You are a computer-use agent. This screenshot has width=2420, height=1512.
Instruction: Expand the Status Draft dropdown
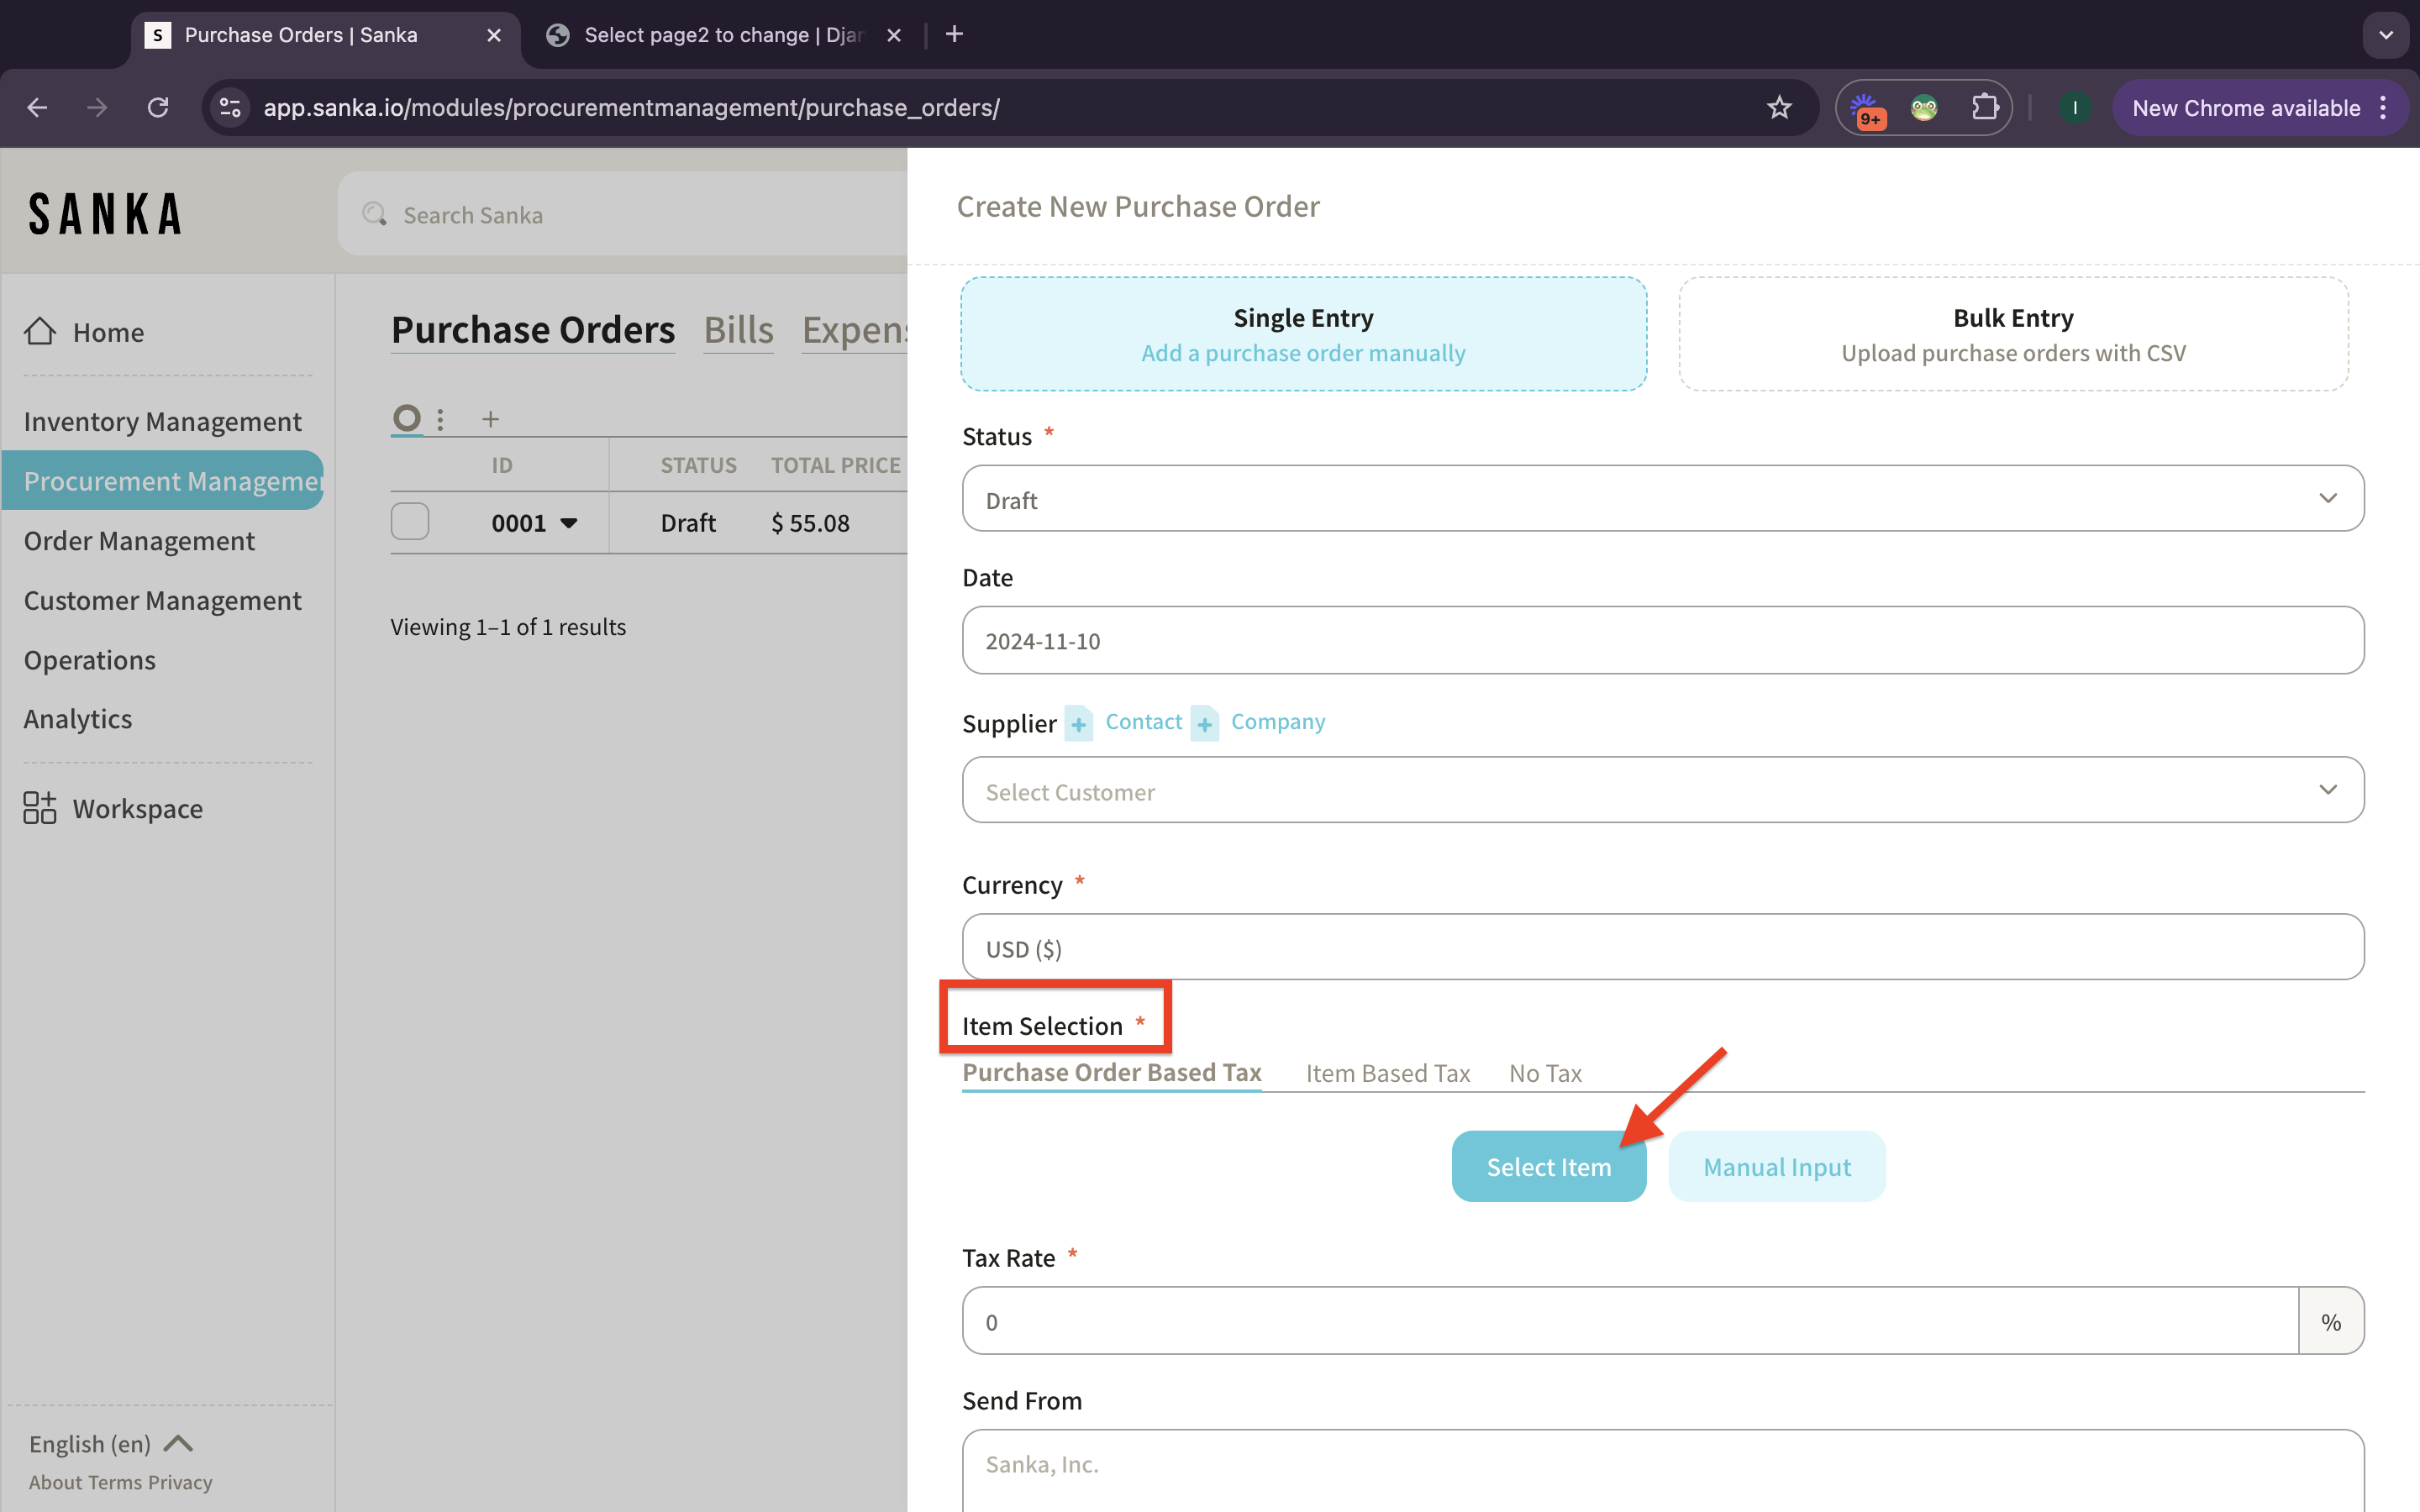[x=1662, y=499]
